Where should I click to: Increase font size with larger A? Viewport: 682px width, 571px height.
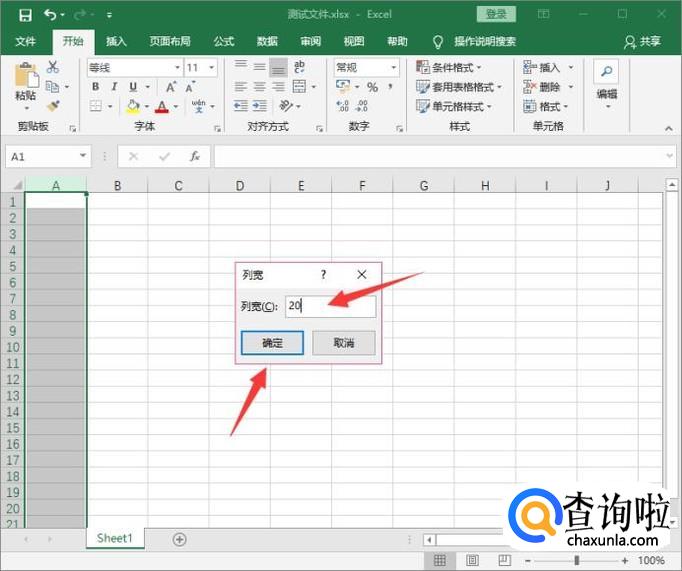coord(171,87)
